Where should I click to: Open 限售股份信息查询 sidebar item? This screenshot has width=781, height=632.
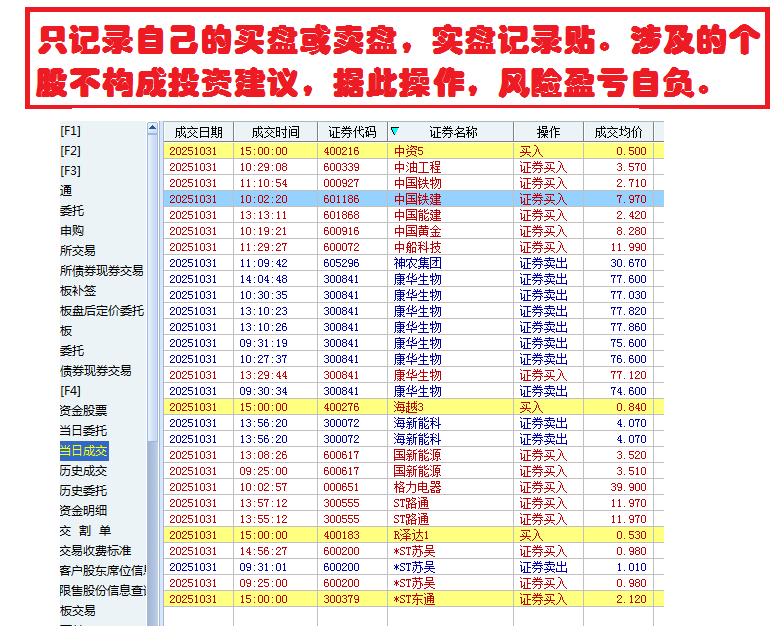(103, 591)
